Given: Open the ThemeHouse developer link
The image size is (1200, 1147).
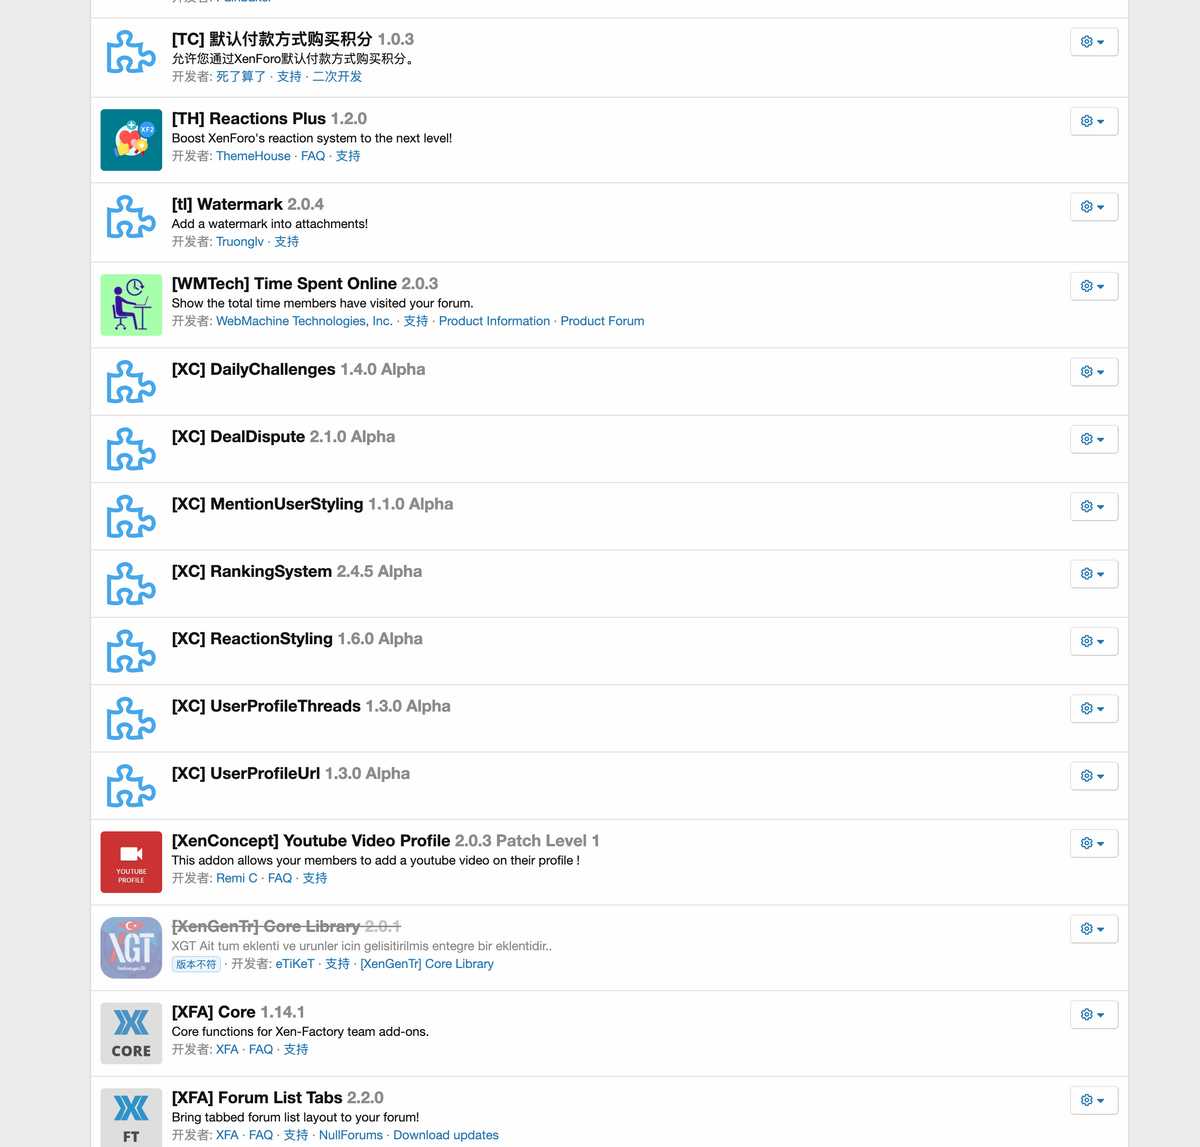Looking at the screenshot, I should [253, 156].
